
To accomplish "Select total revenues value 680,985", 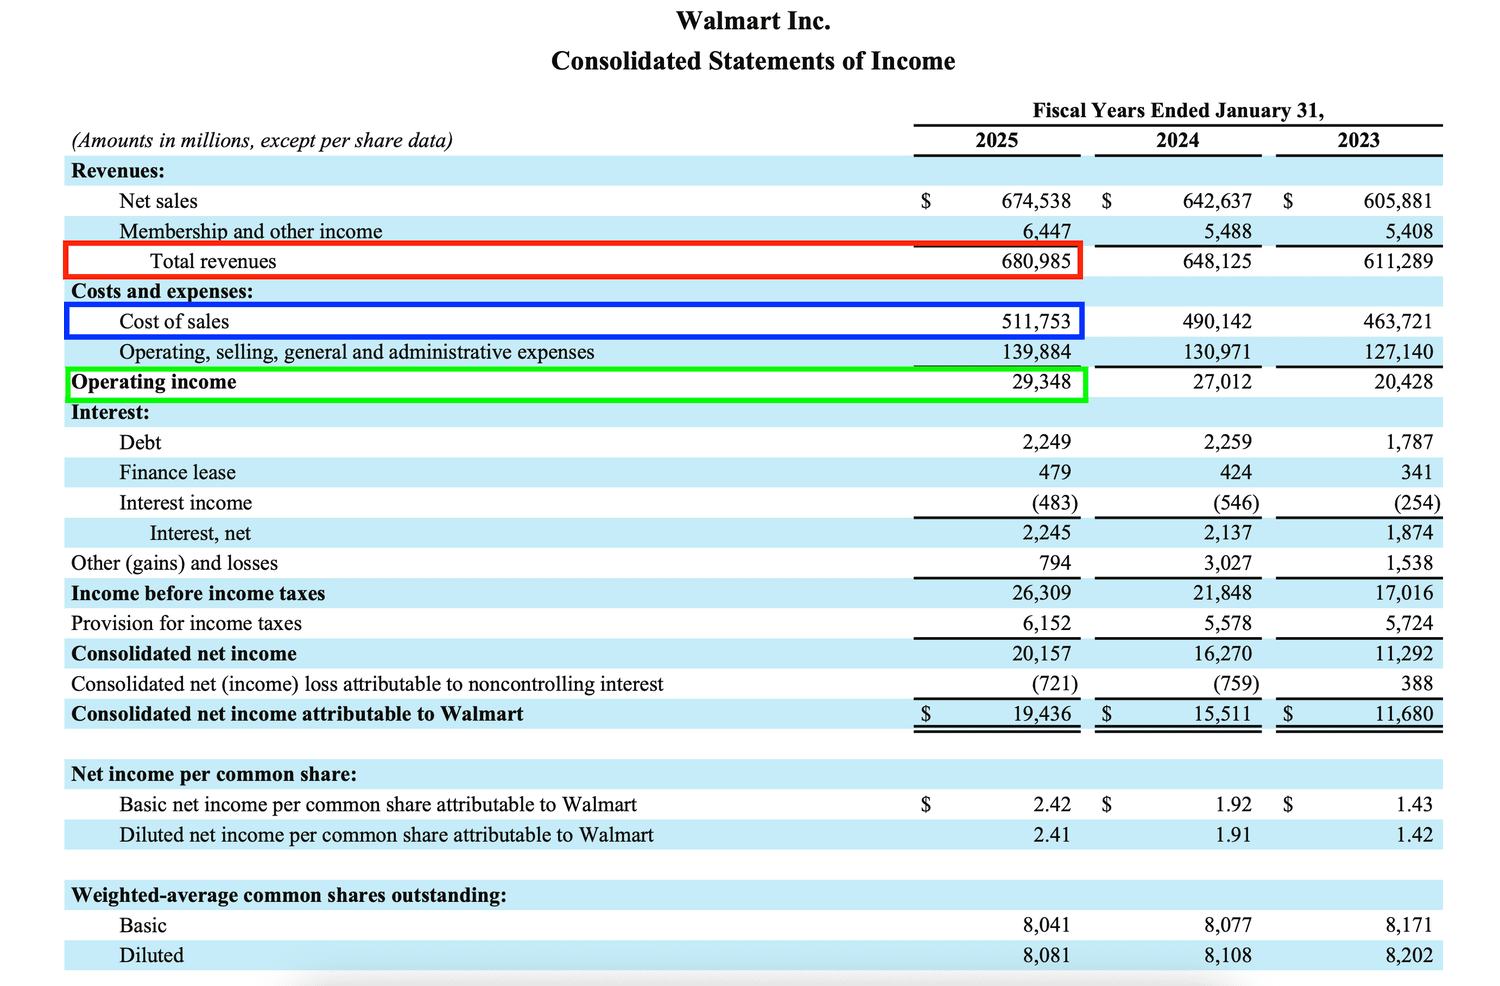I will [x=1036, y=262].
